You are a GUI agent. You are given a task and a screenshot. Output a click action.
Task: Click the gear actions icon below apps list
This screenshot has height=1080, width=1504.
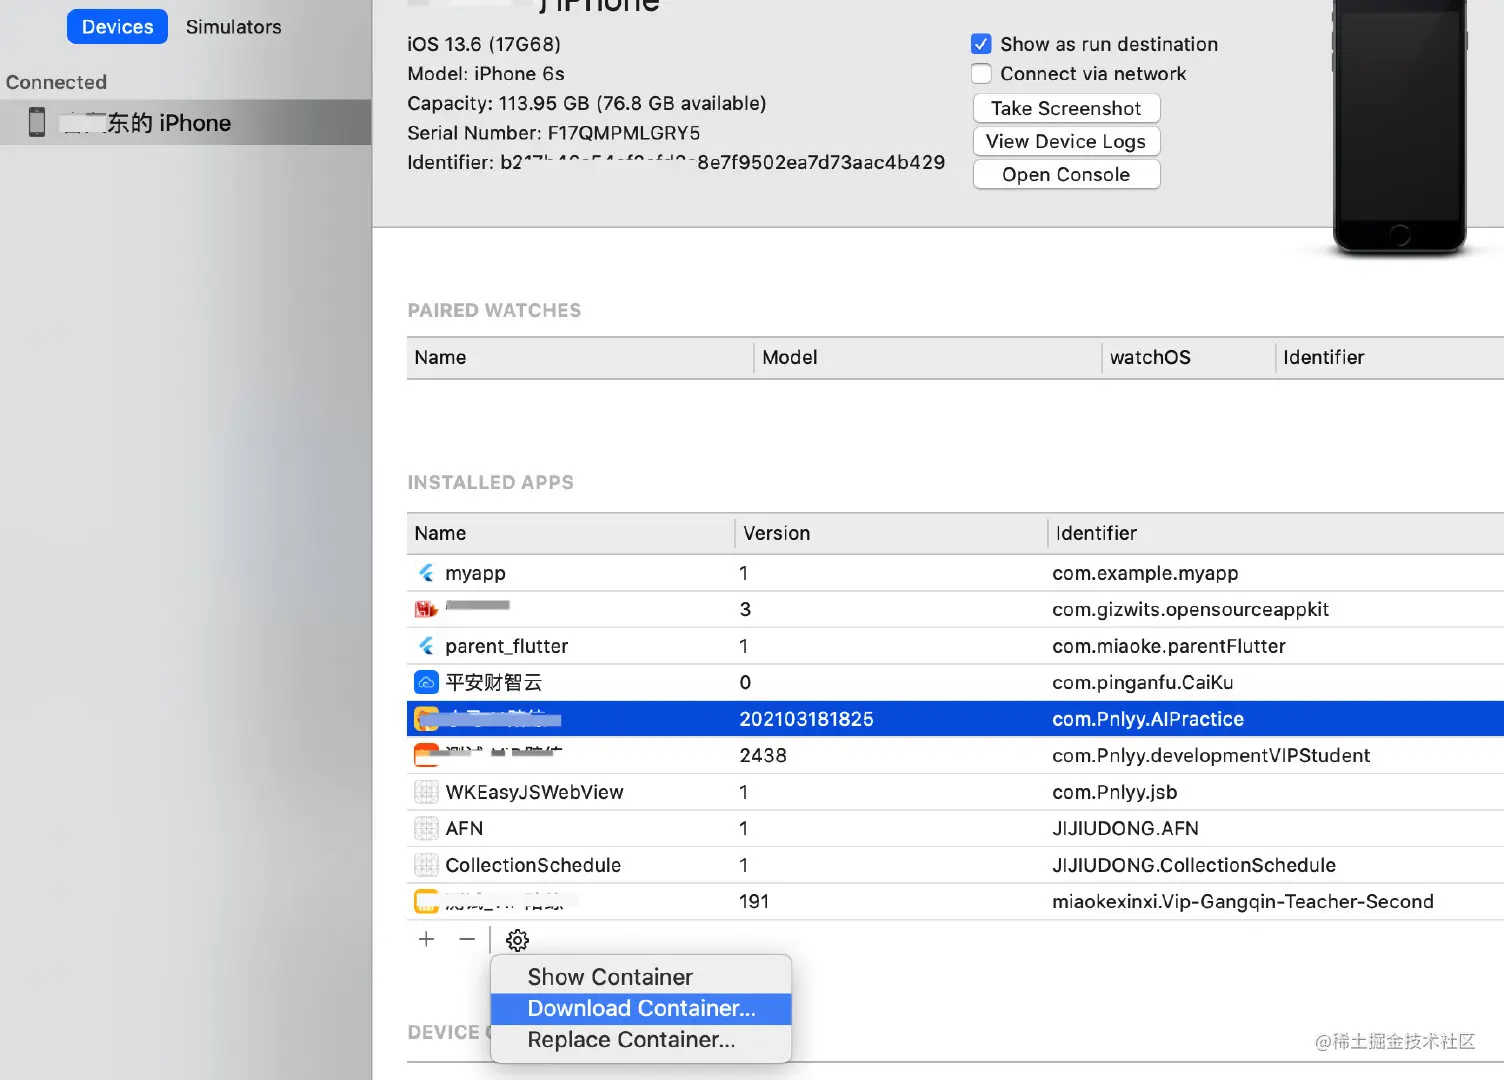point(517,940)
